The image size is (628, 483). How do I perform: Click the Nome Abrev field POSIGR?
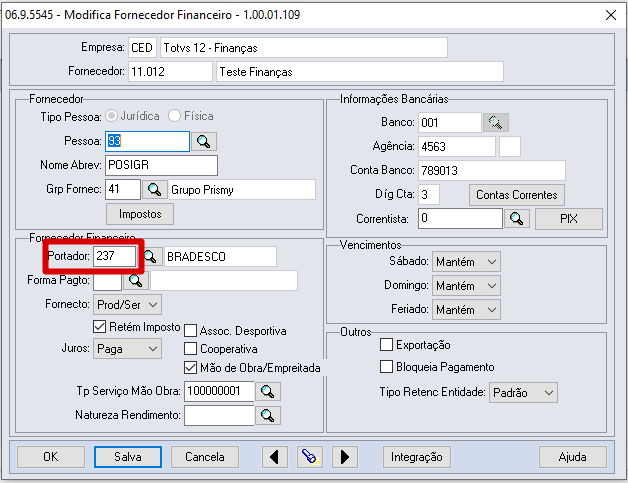click(161, 165)
